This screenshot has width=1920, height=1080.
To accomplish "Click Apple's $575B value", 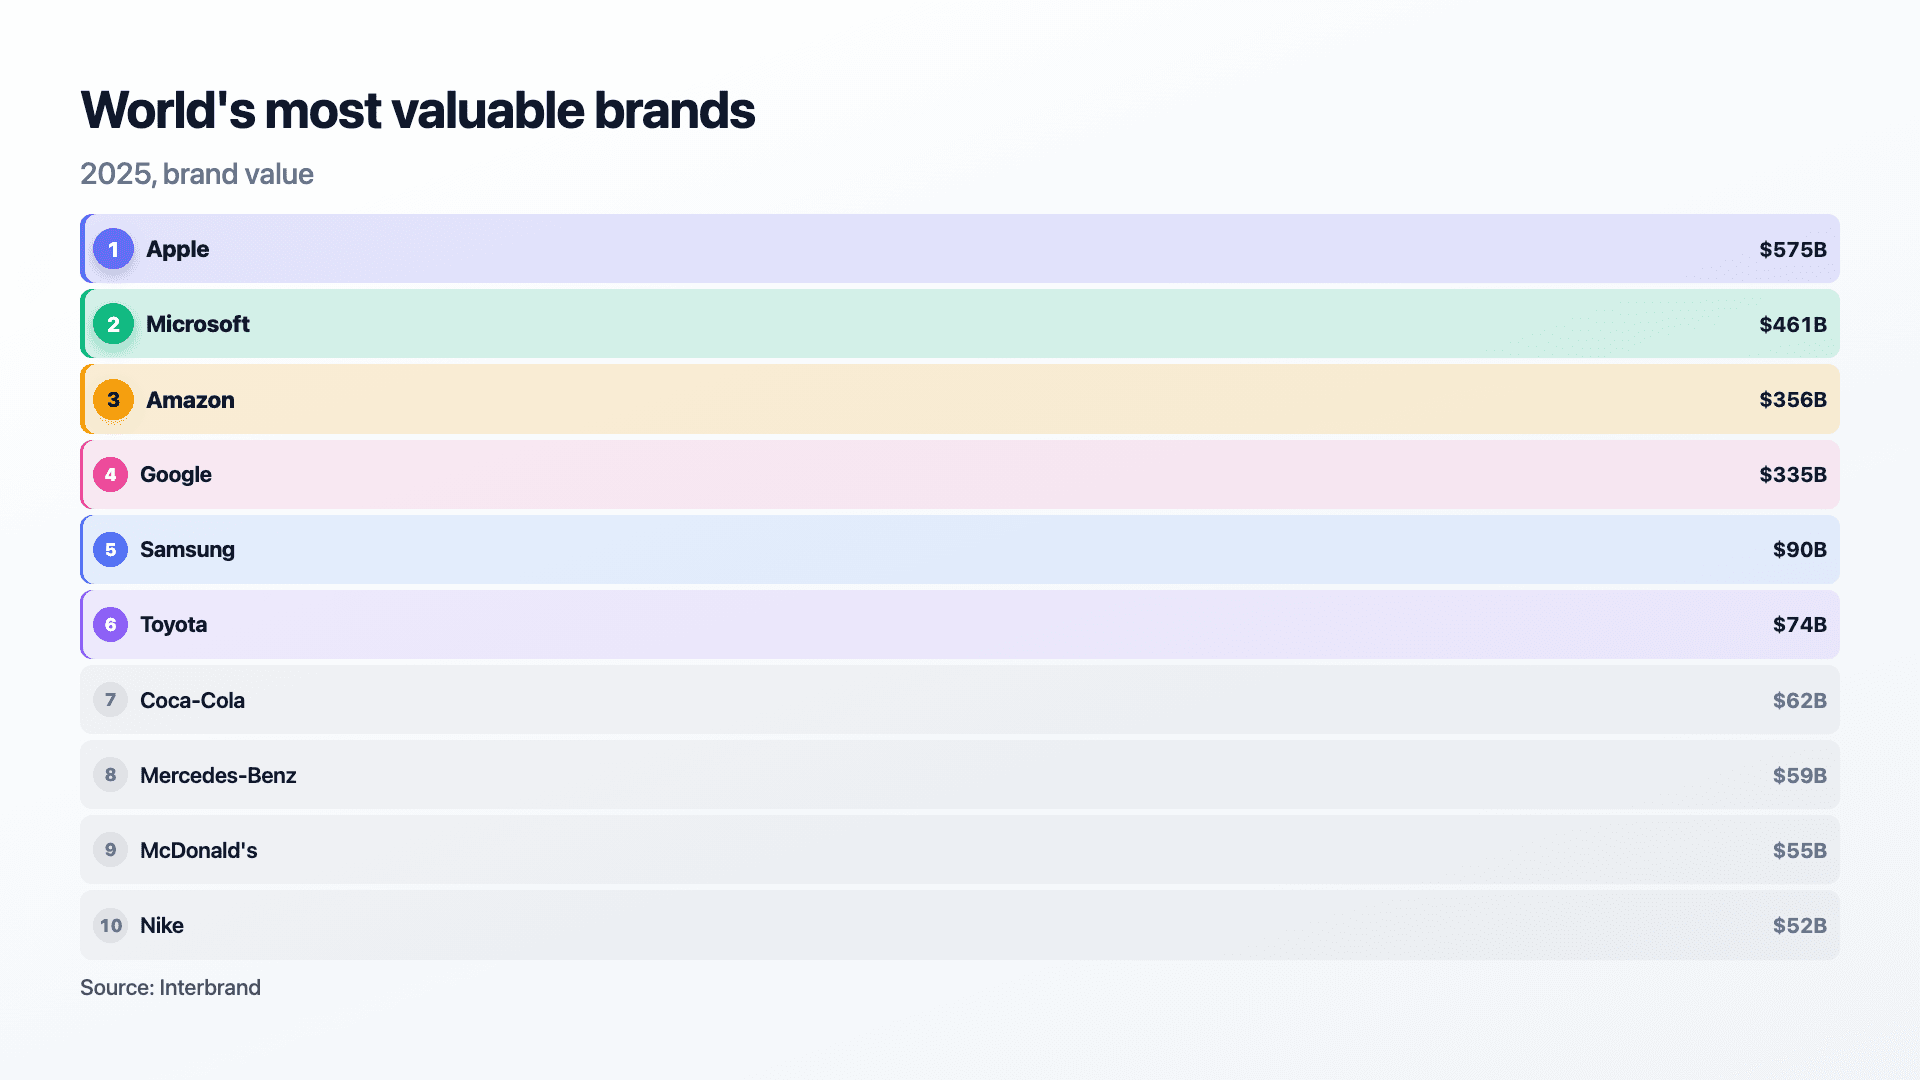I will pyautogui.click(x=1793, y=249).
